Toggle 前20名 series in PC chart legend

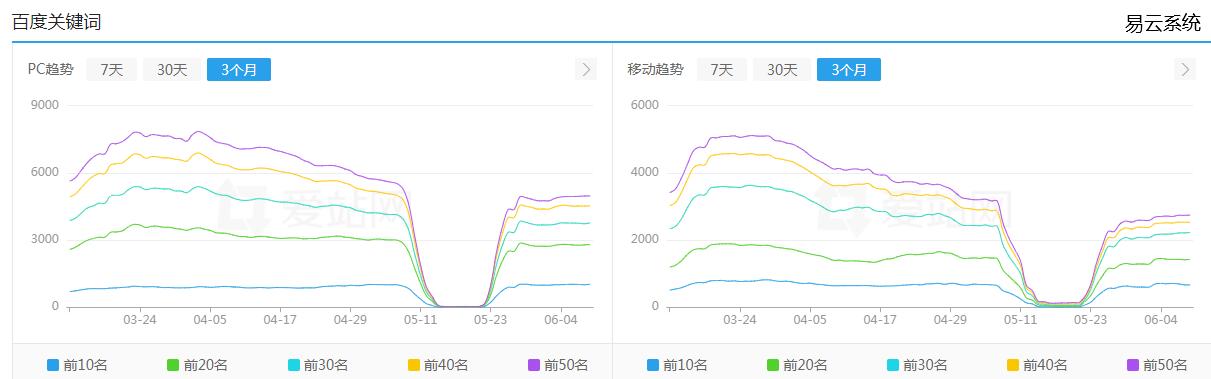(x=197, y=365)
